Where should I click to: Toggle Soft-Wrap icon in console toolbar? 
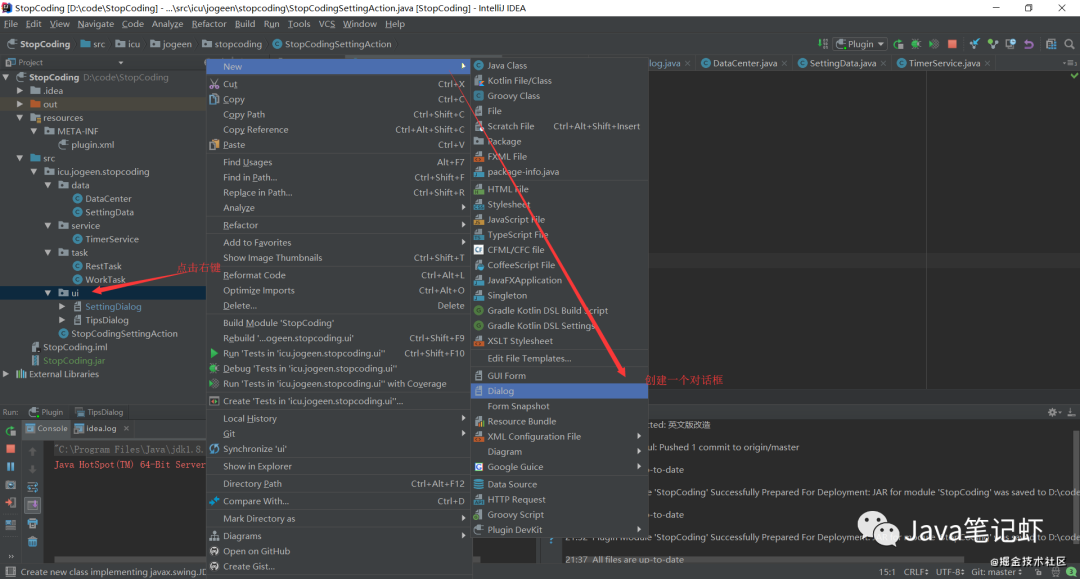[32, 487]
